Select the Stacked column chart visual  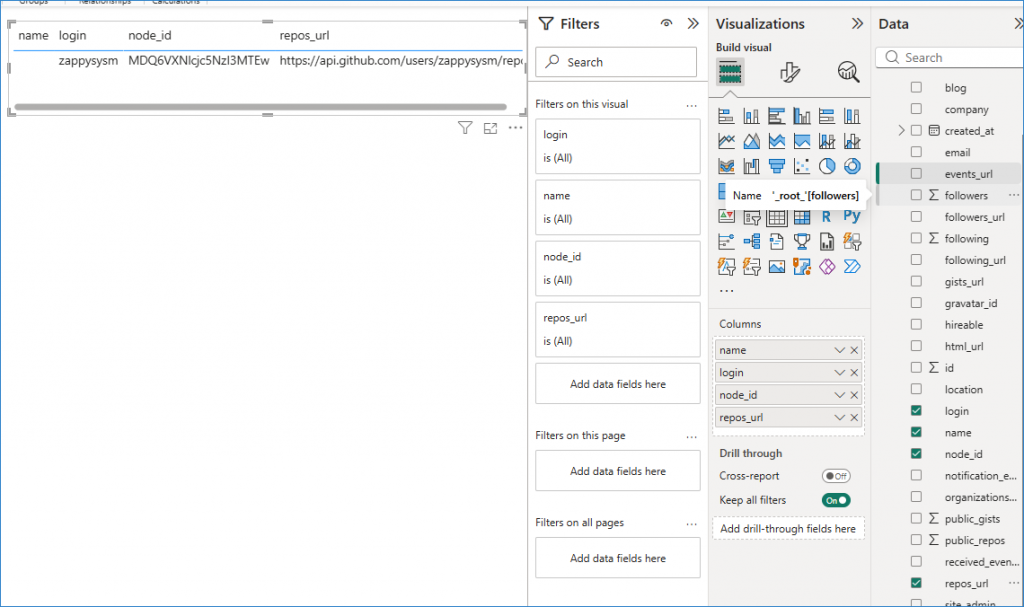click(x=752, y=116)
